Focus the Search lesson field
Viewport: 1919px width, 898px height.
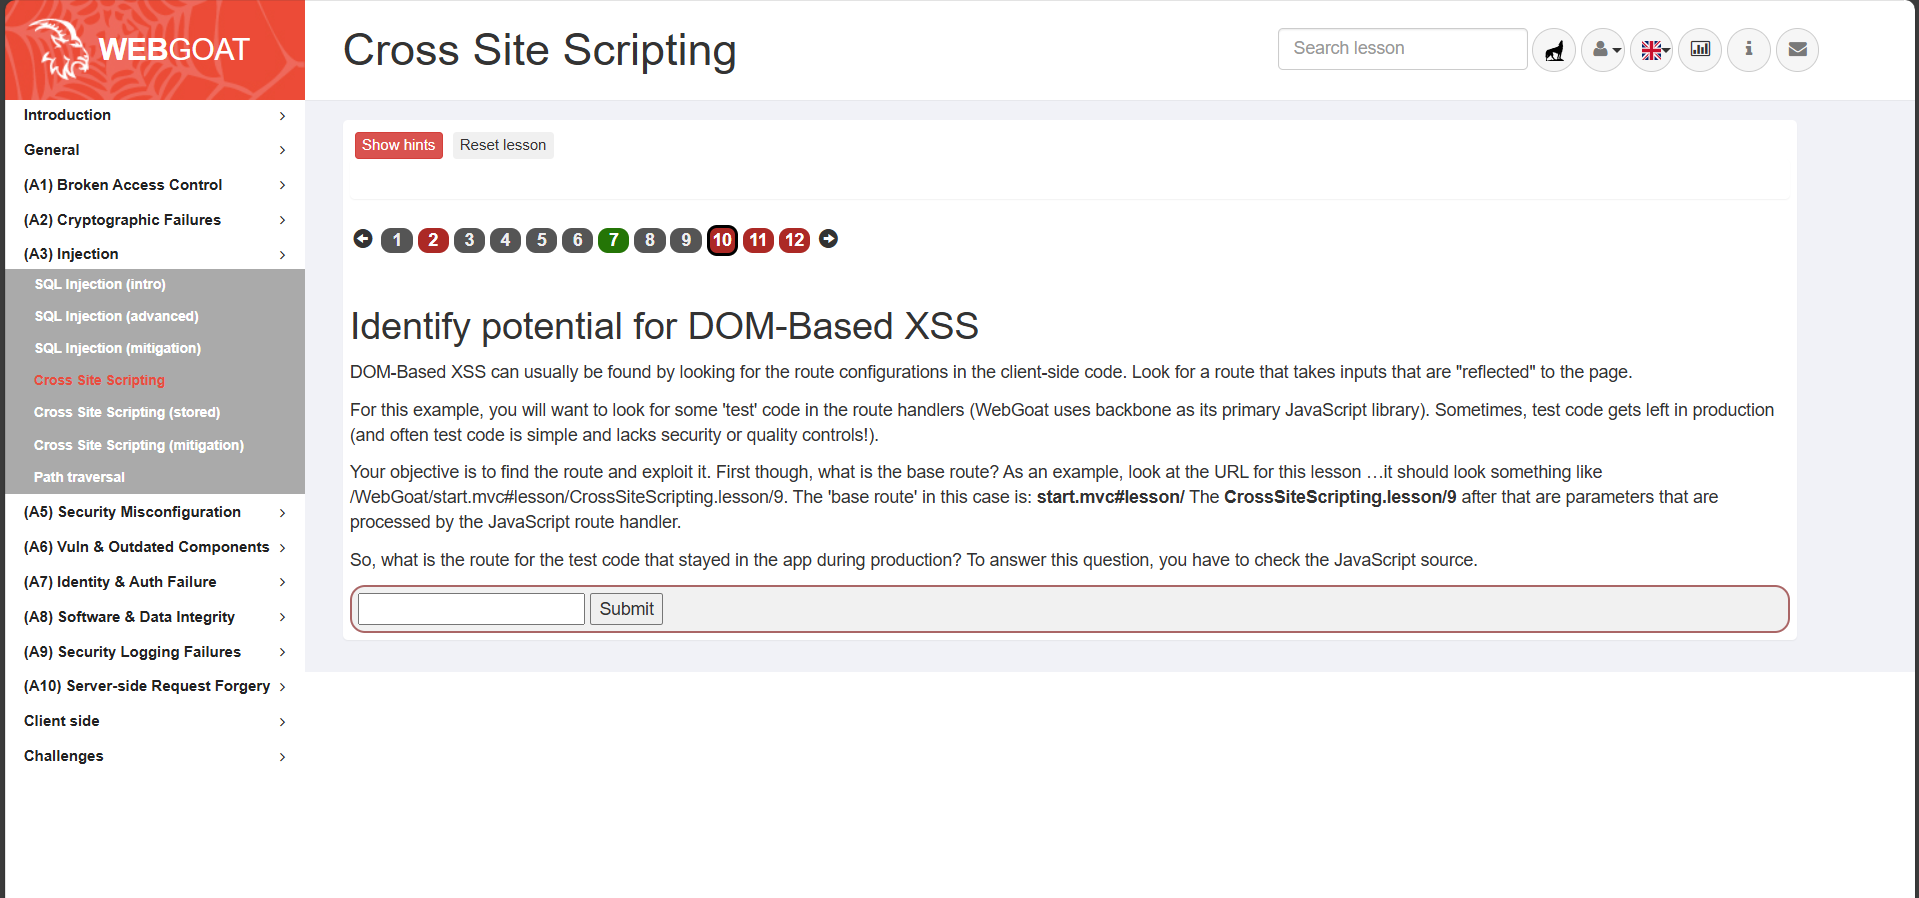coord(1402,49)
